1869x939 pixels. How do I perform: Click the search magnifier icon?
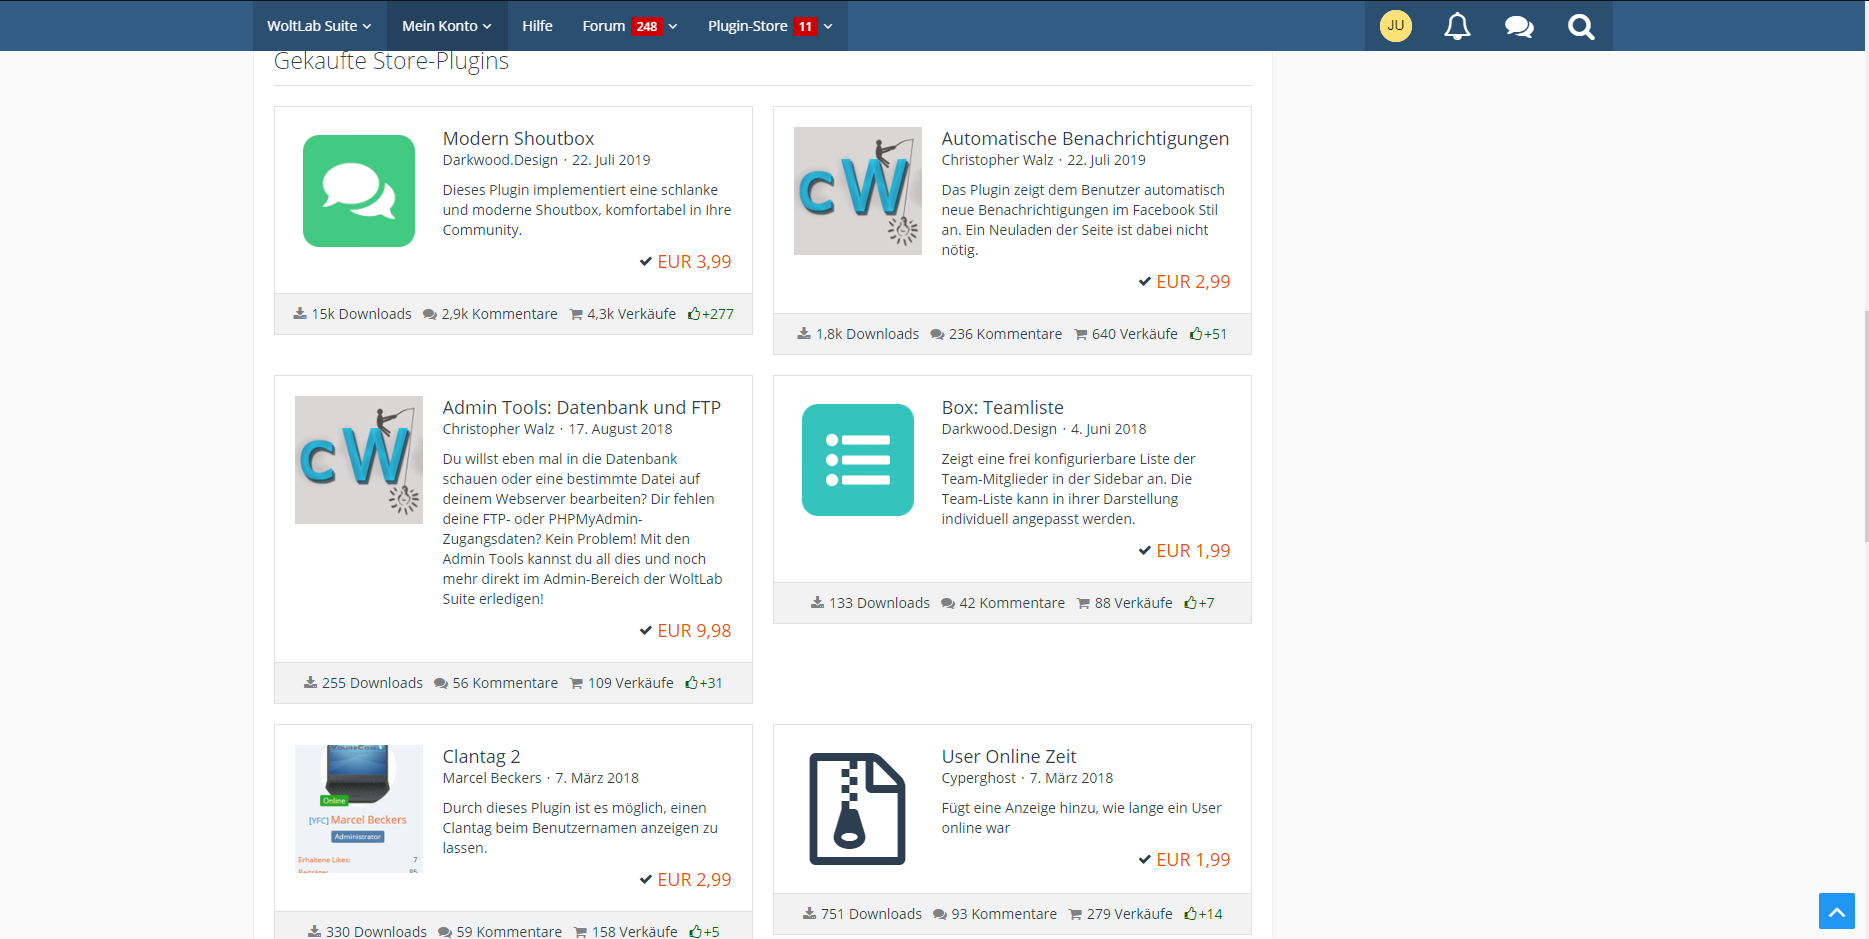click(x=1581, y=26)
